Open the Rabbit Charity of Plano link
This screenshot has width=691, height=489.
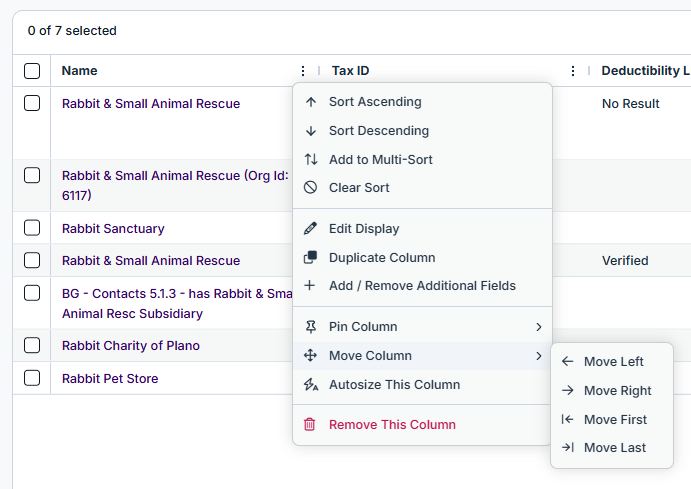[131, 345]
